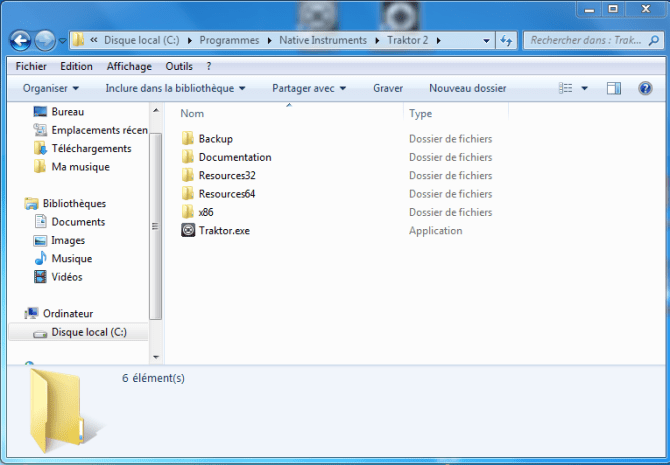
Task: Click the Forward navigation arrow
Action: coord(45,41)
